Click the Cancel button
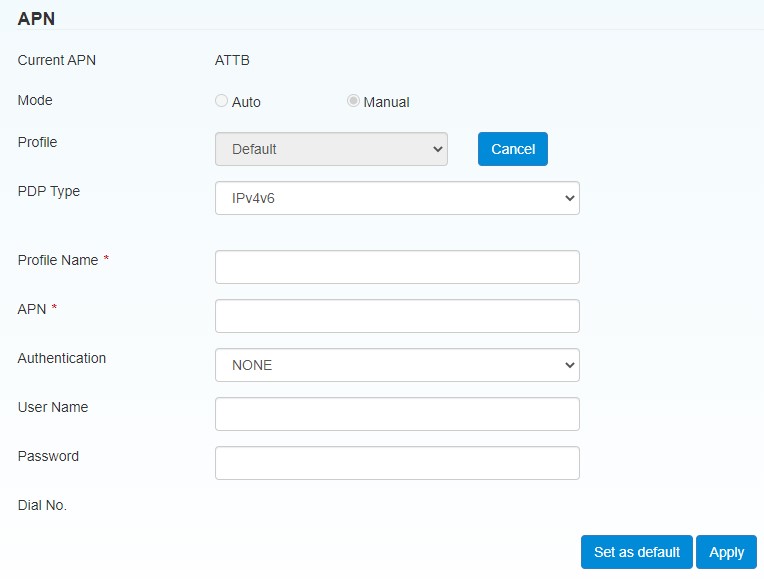This screenshot has width=764, height=579. [513, 149]
